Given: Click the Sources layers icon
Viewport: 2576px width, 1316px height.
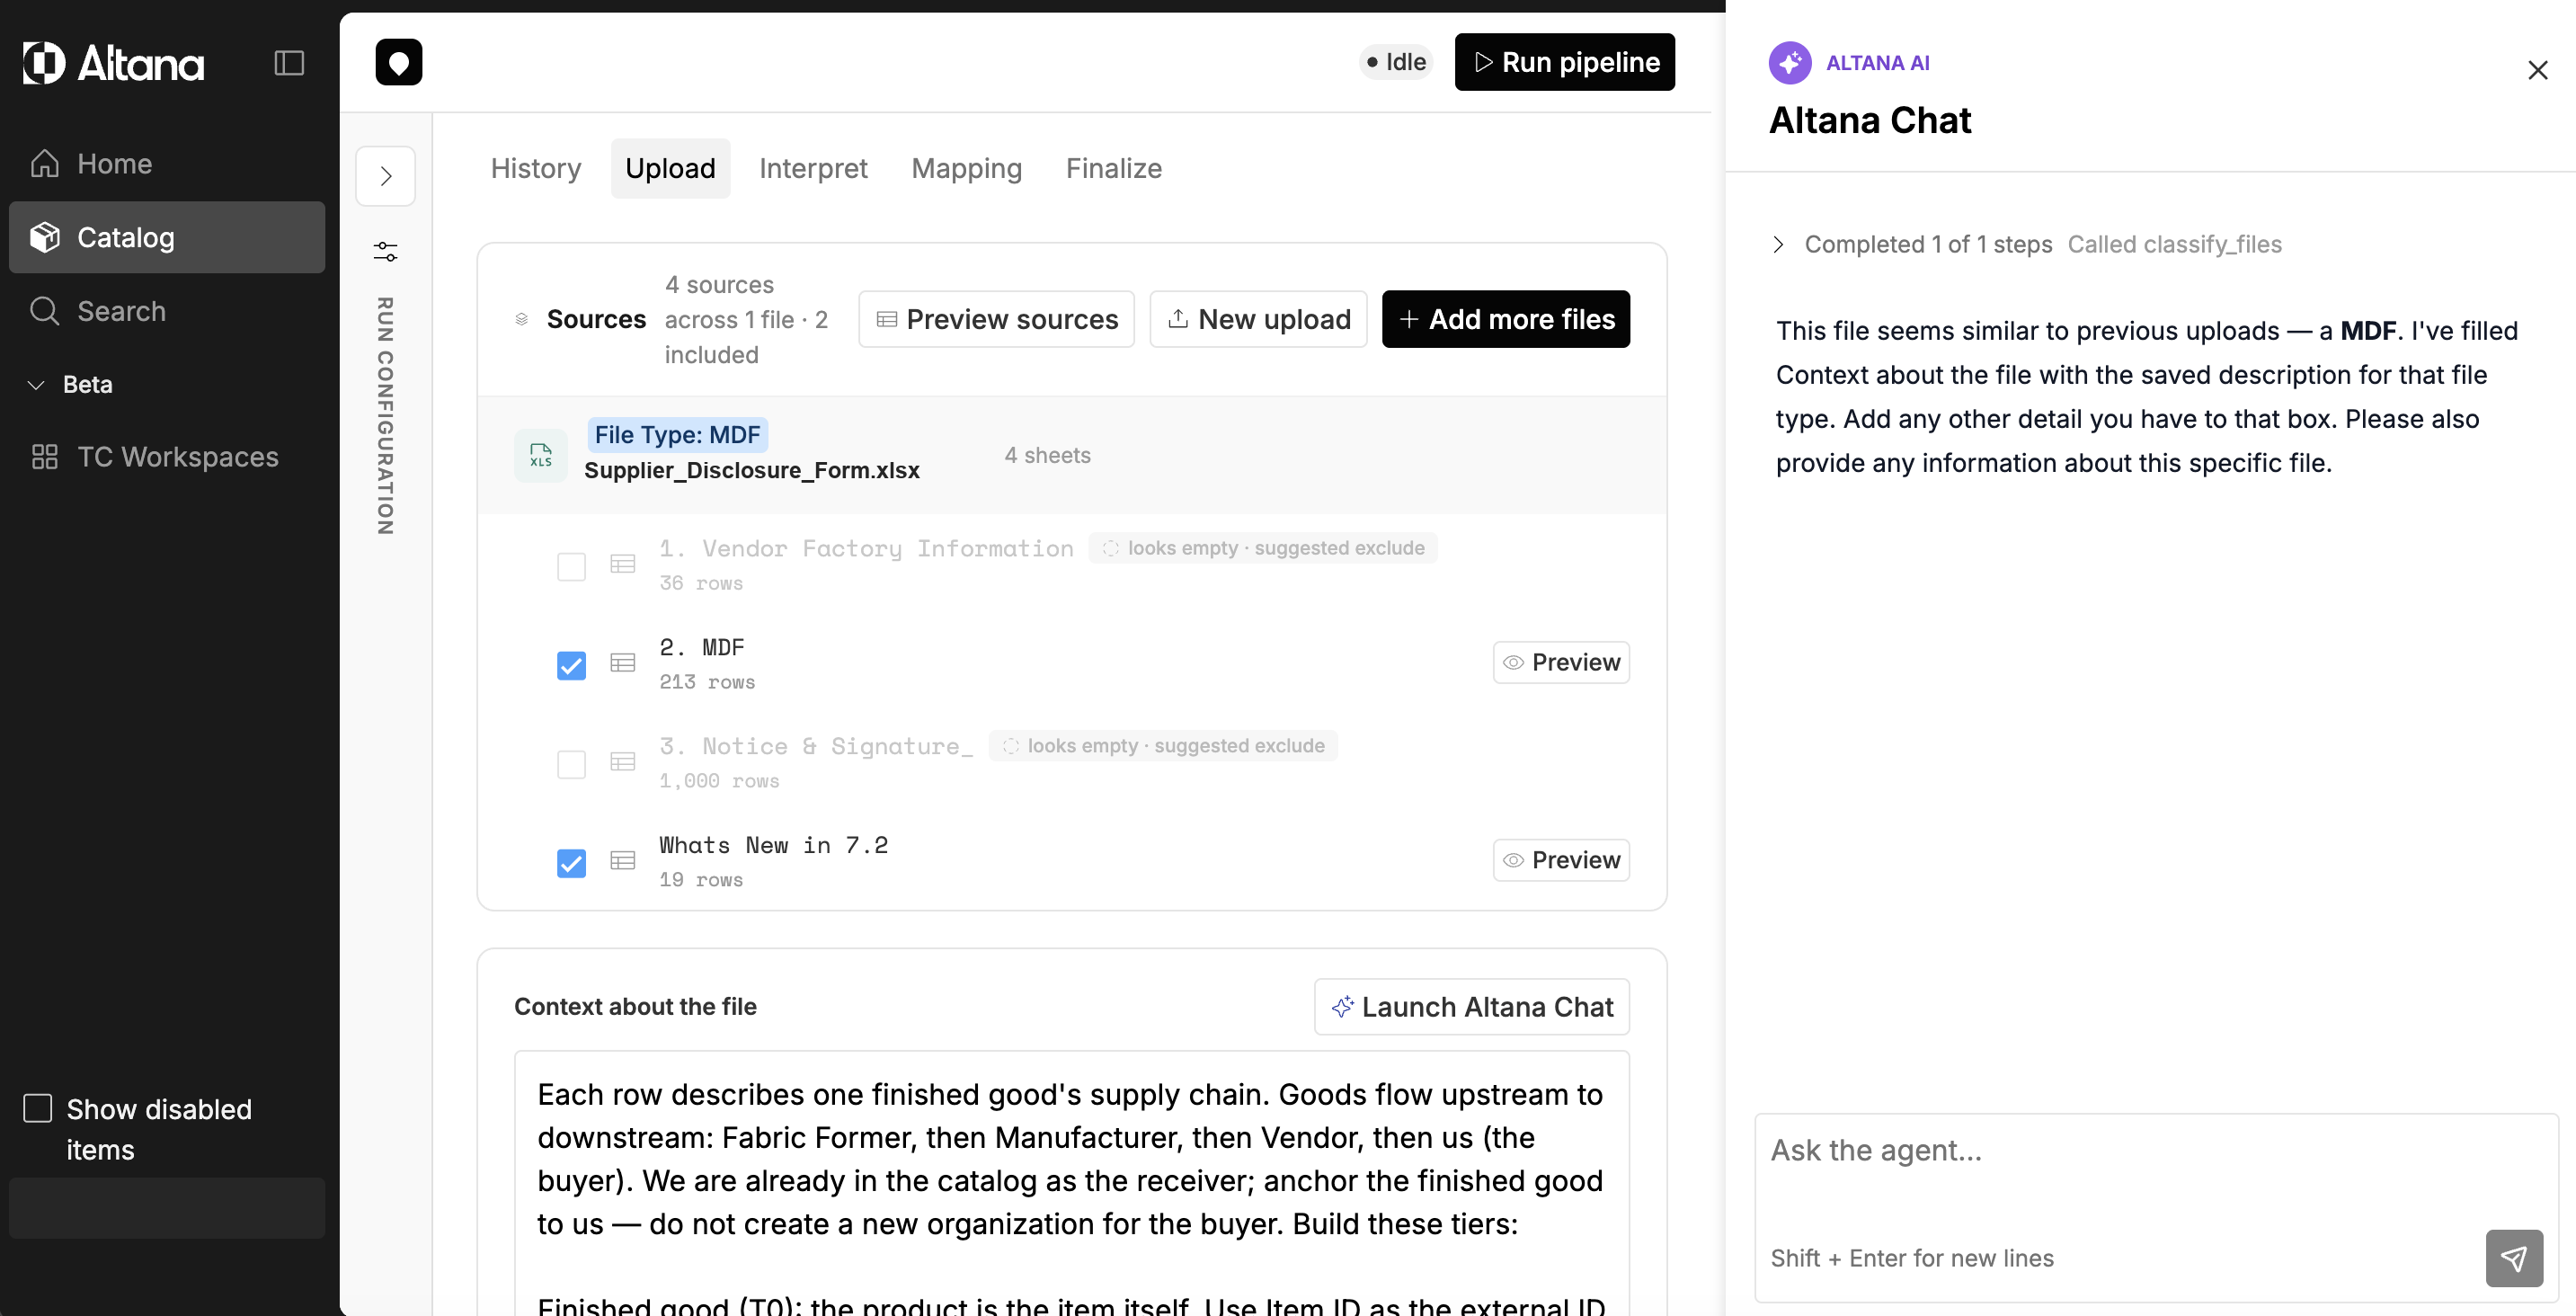Looking at the screenshot, I should pos(521,319).
